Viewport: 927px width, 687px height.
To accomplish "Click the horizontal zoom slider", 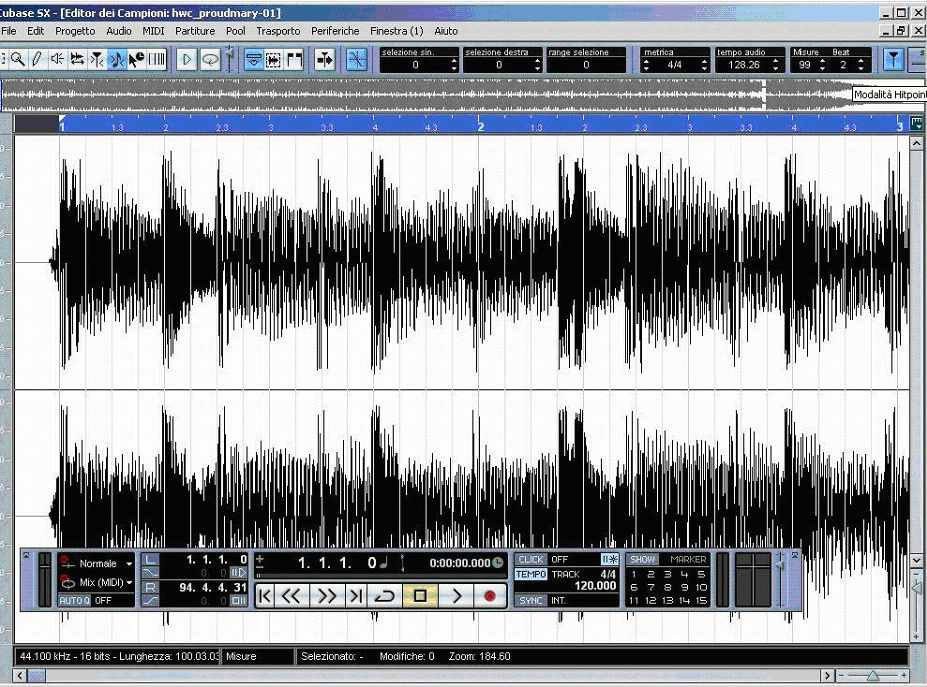I will tap(874, 677).
